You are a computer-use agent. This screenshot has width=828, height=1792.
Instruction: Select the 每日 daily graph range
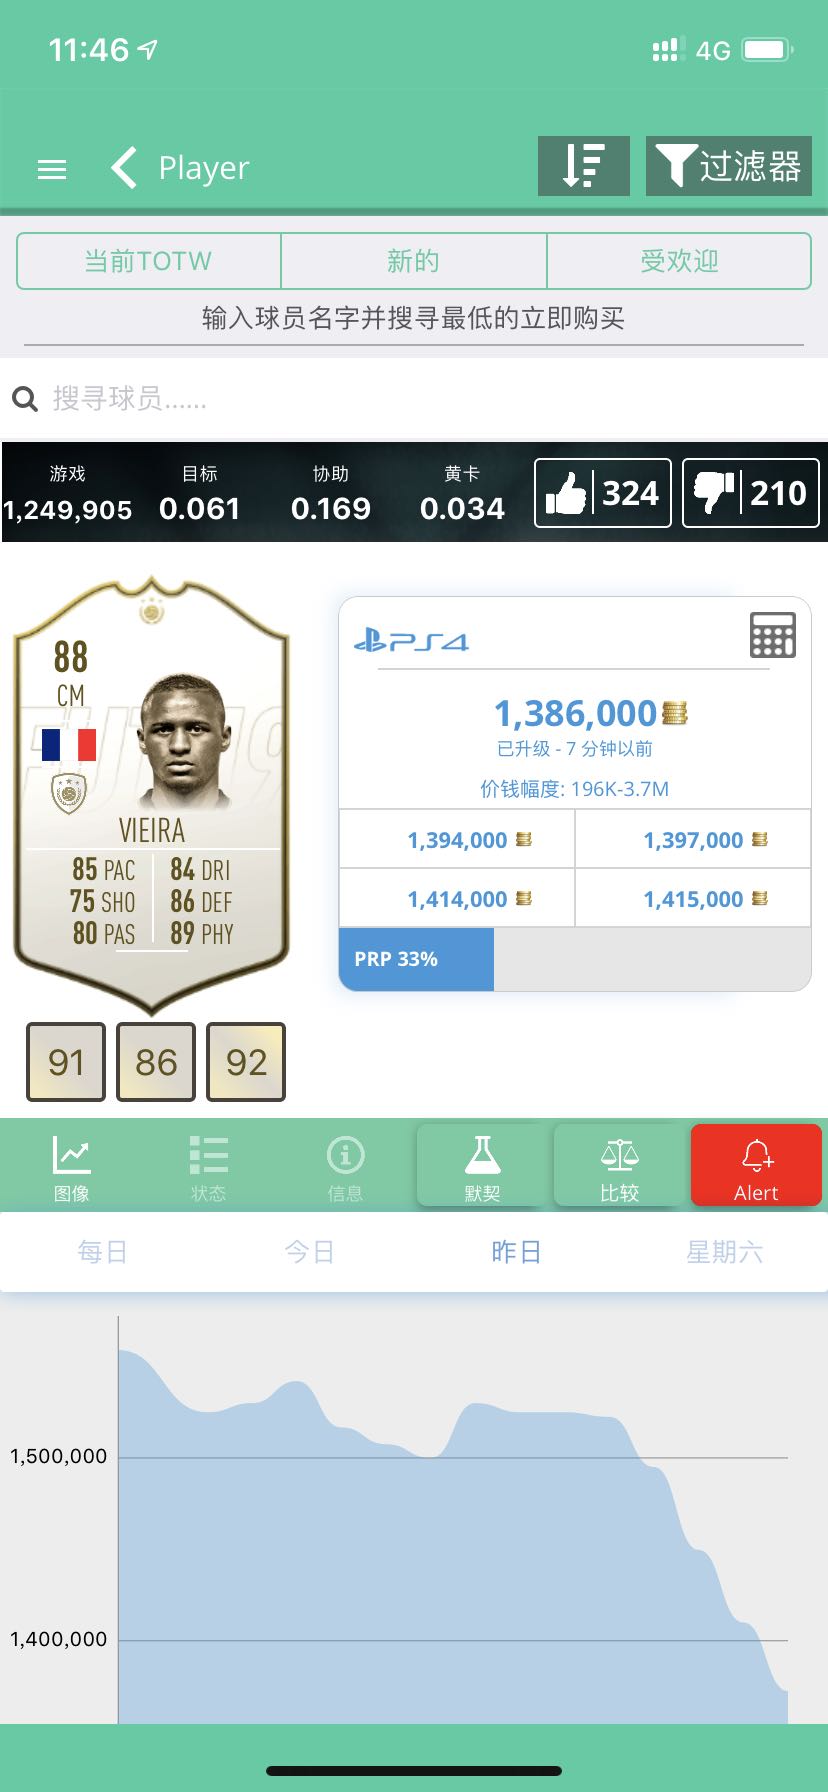click(103, 1252)
